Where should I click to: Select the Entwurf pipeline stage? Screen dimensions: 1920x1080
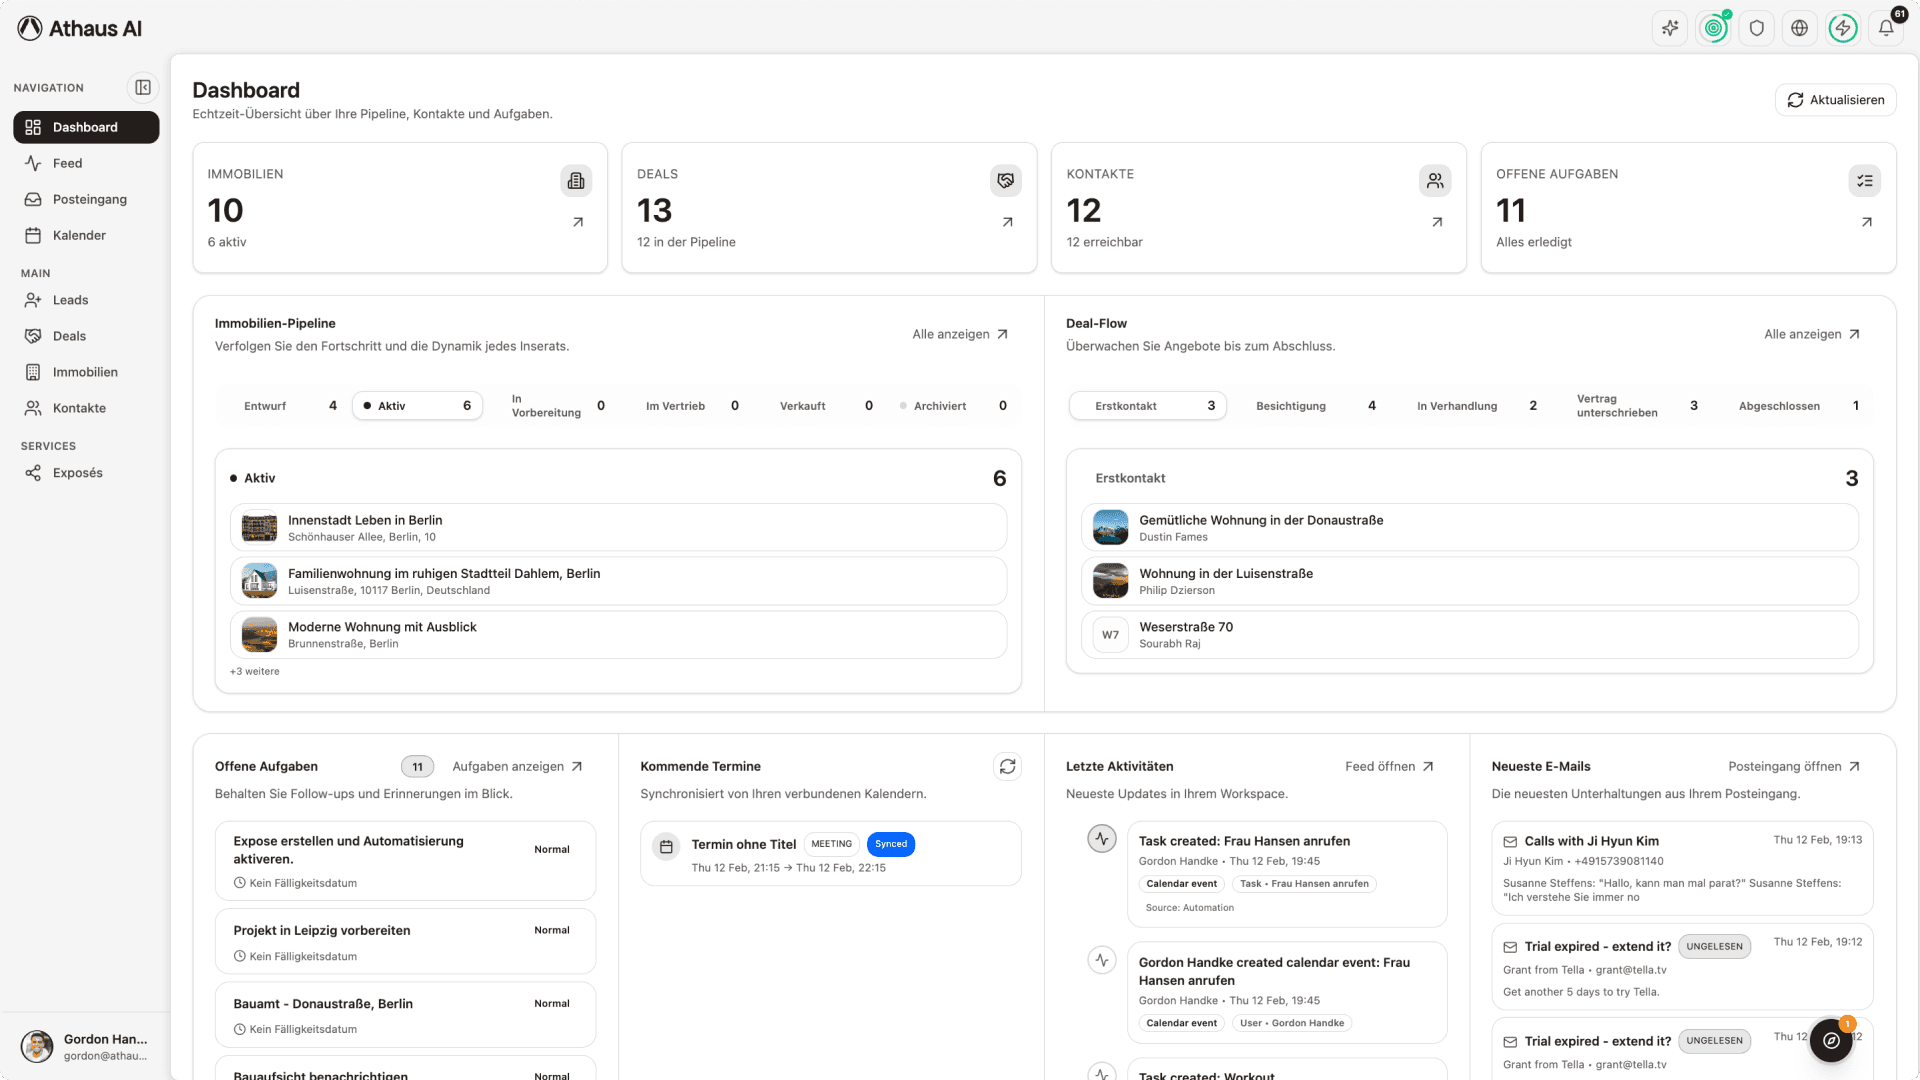290,406
